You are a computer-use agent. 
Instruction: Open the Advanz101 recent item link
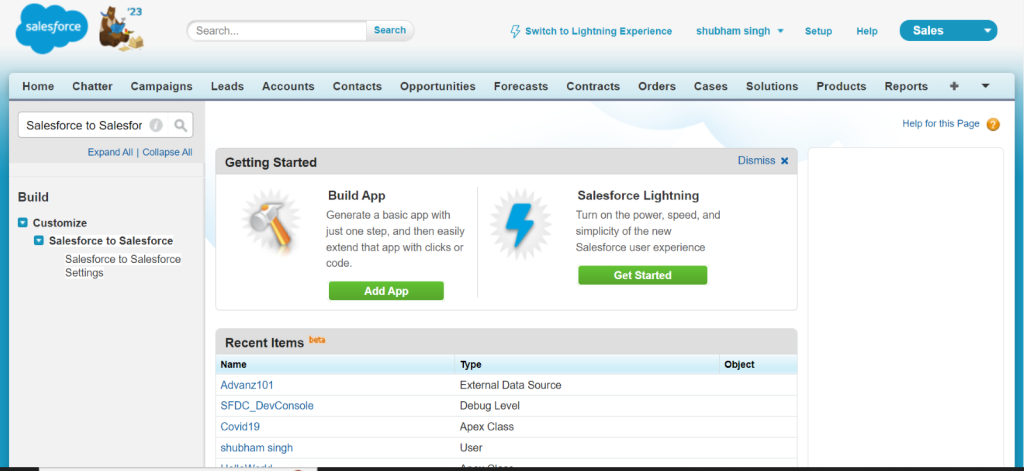click(x=247, y=385)
